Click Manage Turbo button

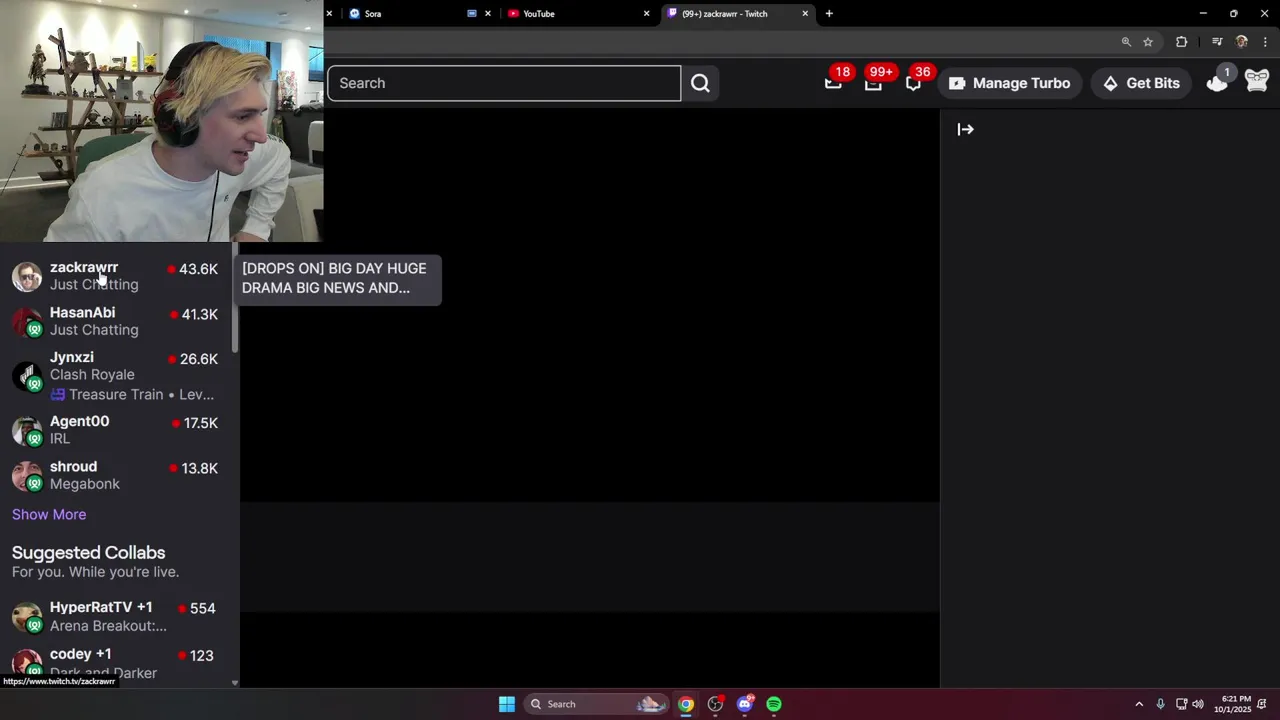click(1010, 83)
